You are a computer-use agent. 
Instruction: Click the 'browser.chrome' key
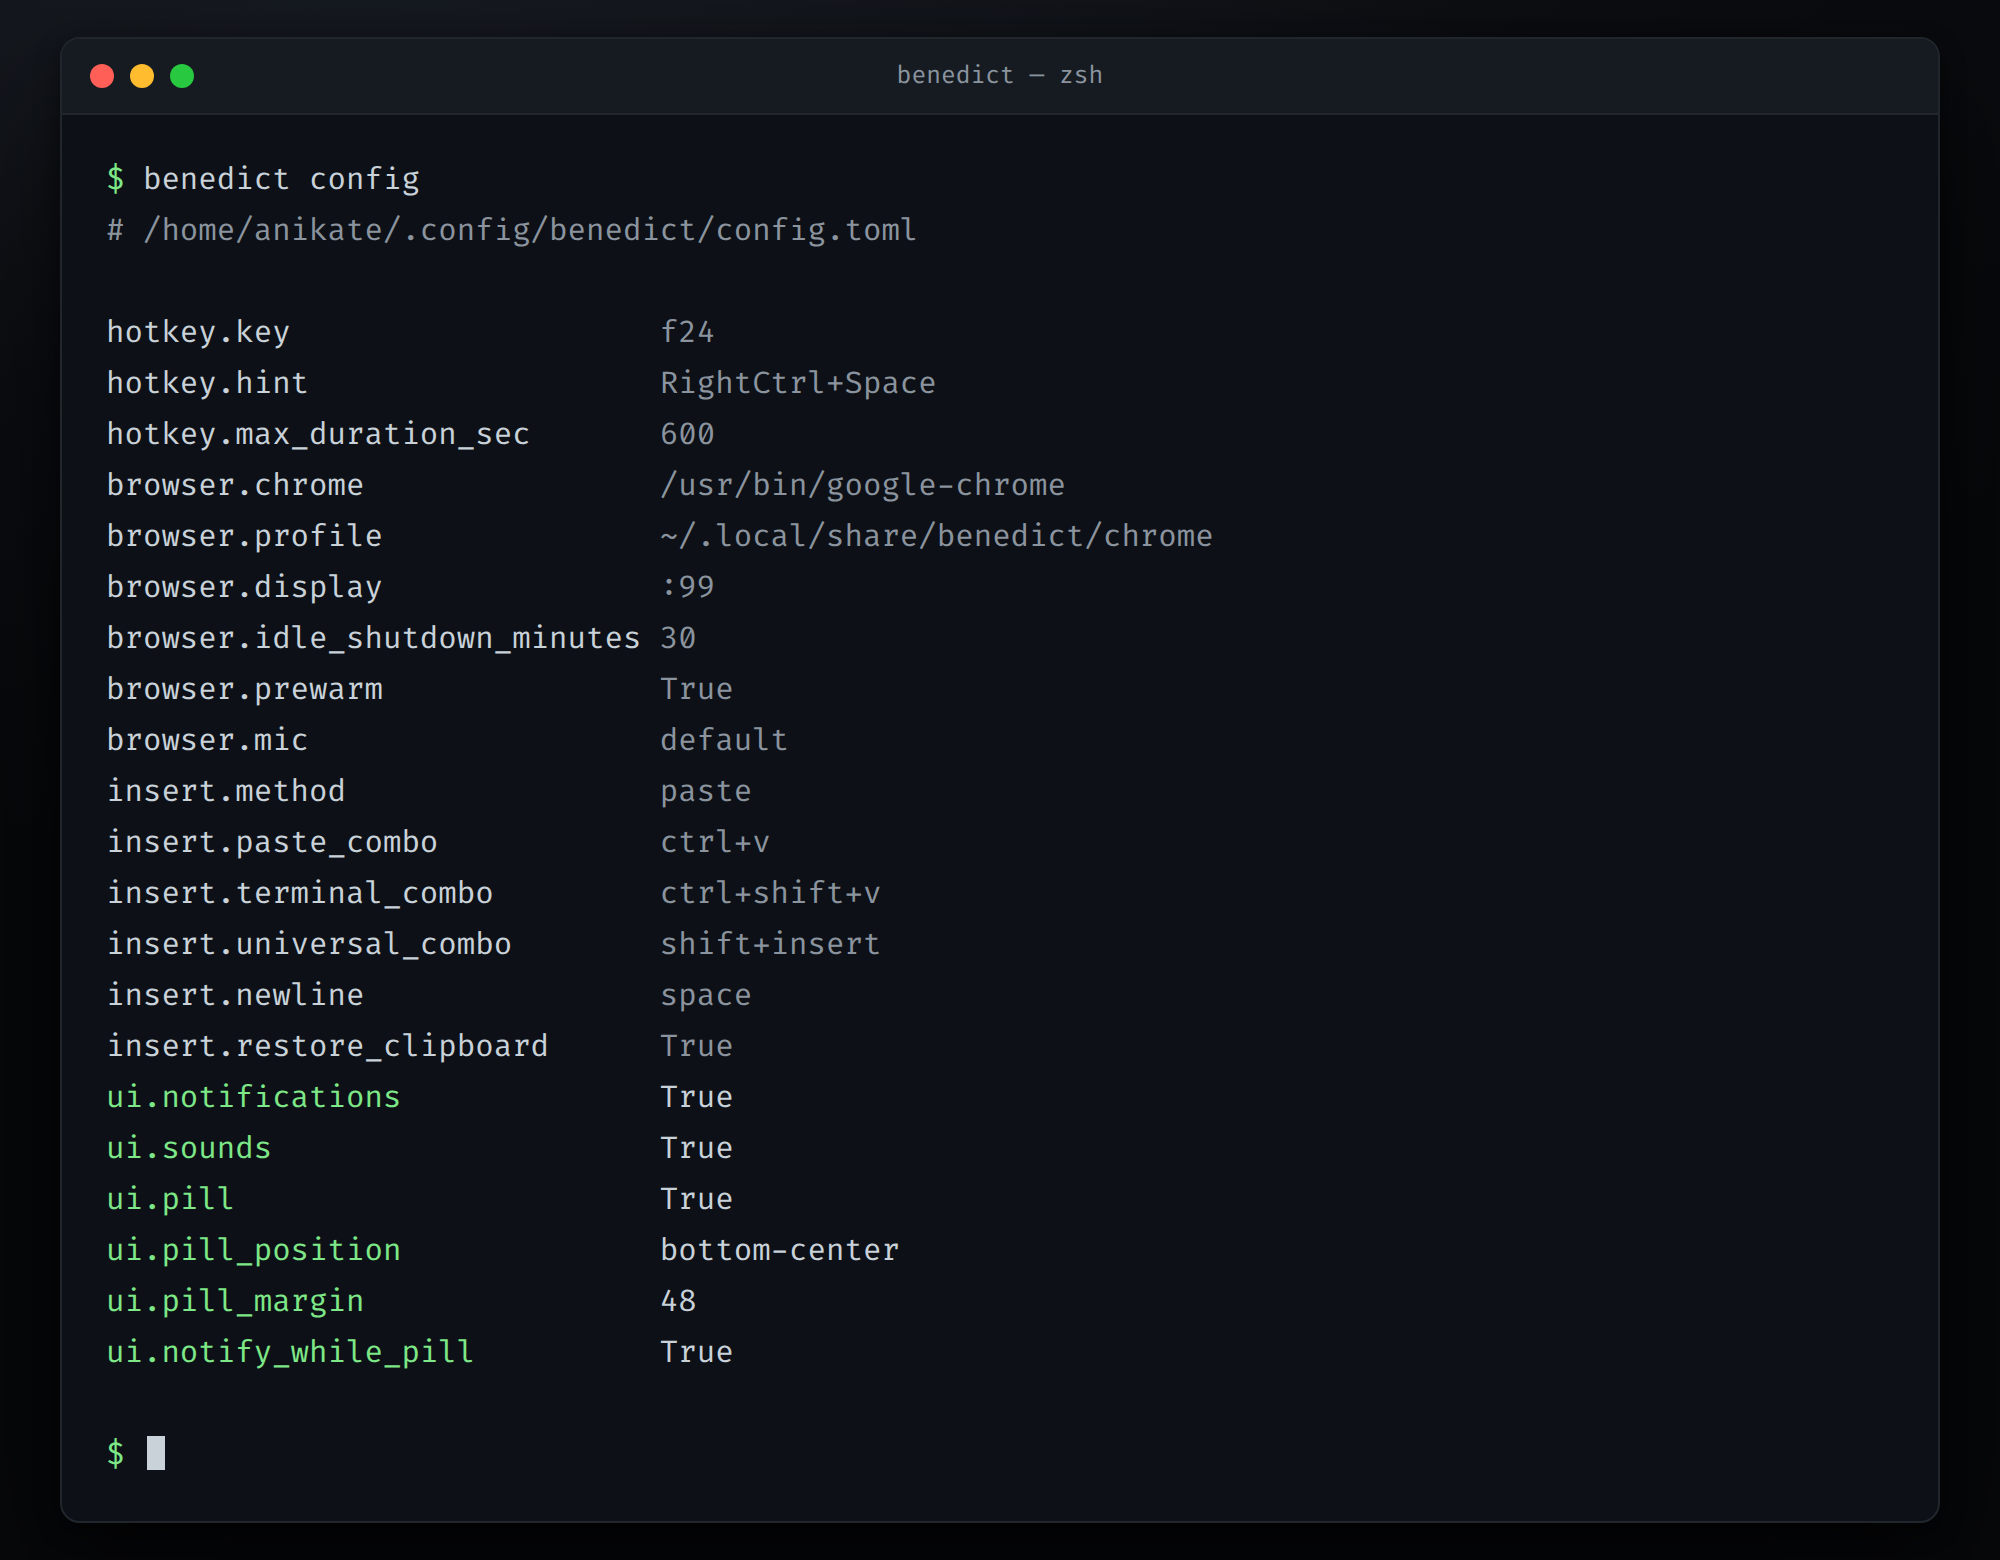tap(235, 485)
